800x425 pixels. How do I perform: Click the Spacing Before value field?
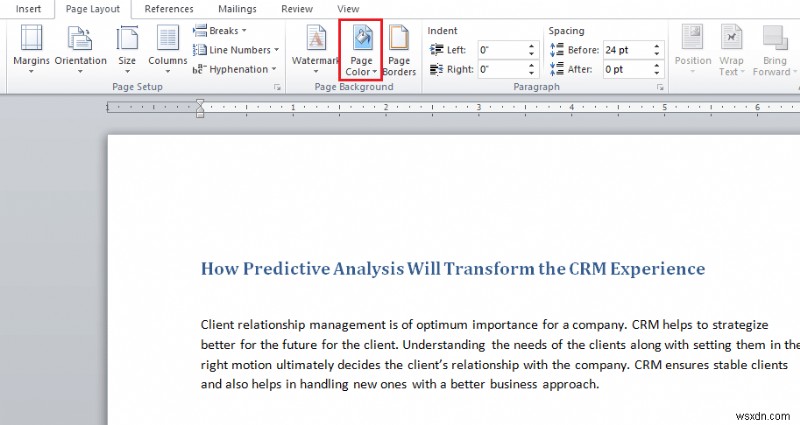pyautogui.click(x=628, y=50)
